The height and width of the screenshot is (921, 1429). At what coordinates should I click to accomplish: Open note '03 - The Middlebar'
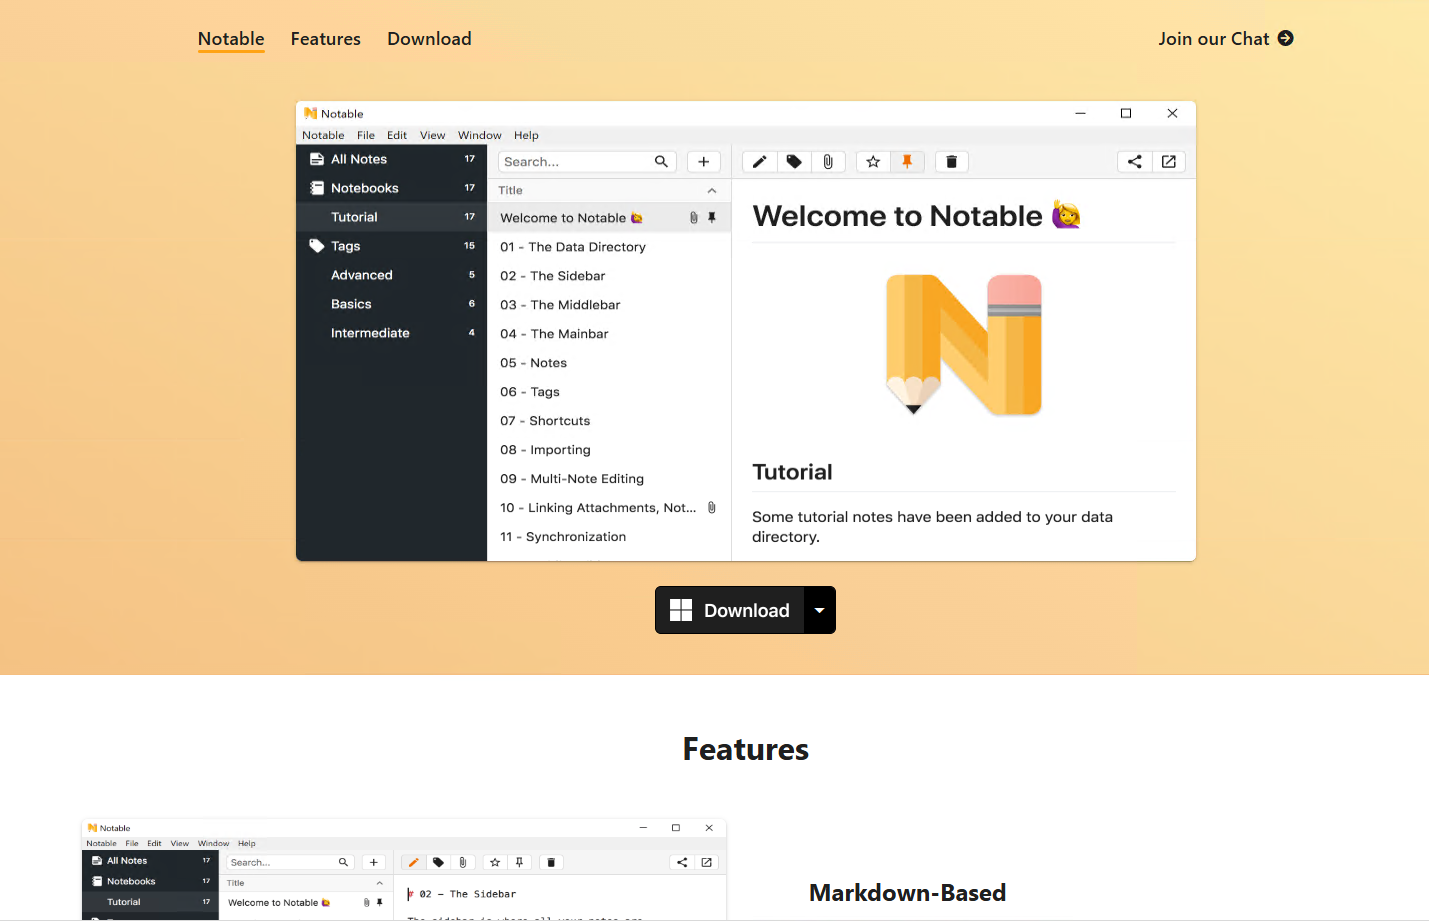coord(609,305)
